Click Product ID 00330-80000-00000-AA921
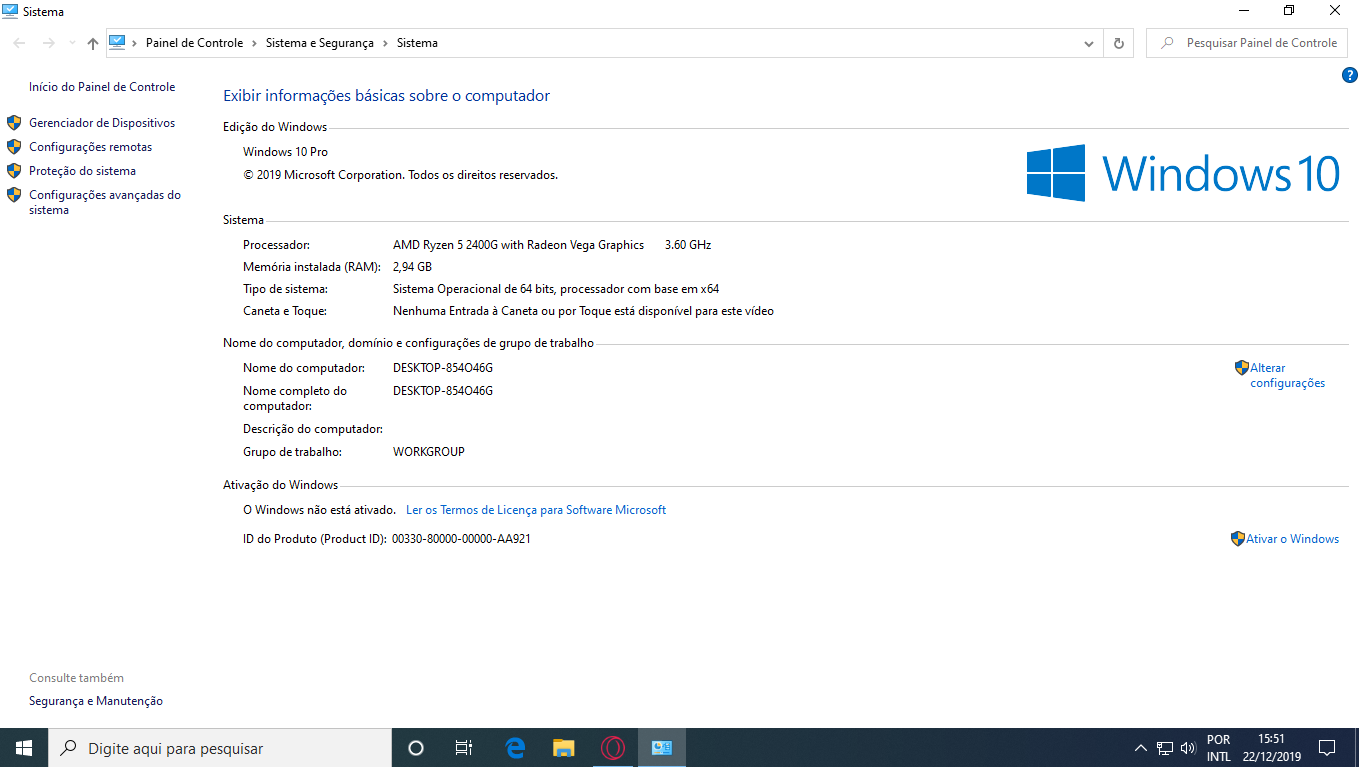This screenshot has width=1359, height=767. click(x=461, y=539)
